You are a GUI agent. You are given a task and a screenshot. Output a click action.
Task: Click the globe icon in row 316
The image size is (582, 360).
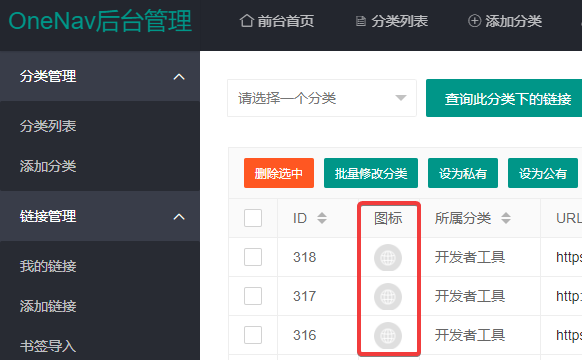pyautogui.click(x=388, y=336)
